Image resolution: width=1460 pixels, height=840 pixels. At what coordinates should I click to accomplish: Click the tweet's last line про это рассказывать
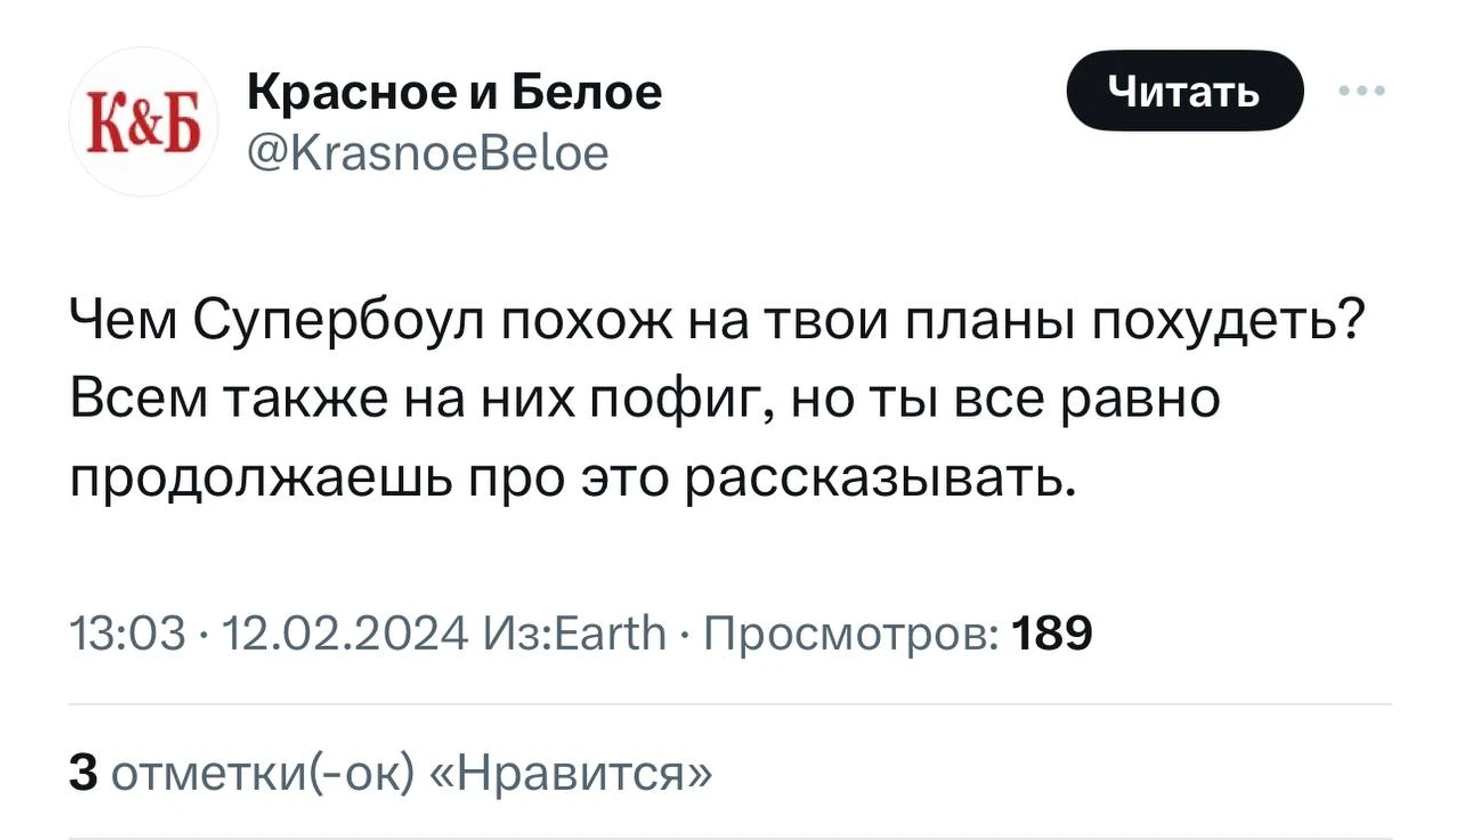574,477
